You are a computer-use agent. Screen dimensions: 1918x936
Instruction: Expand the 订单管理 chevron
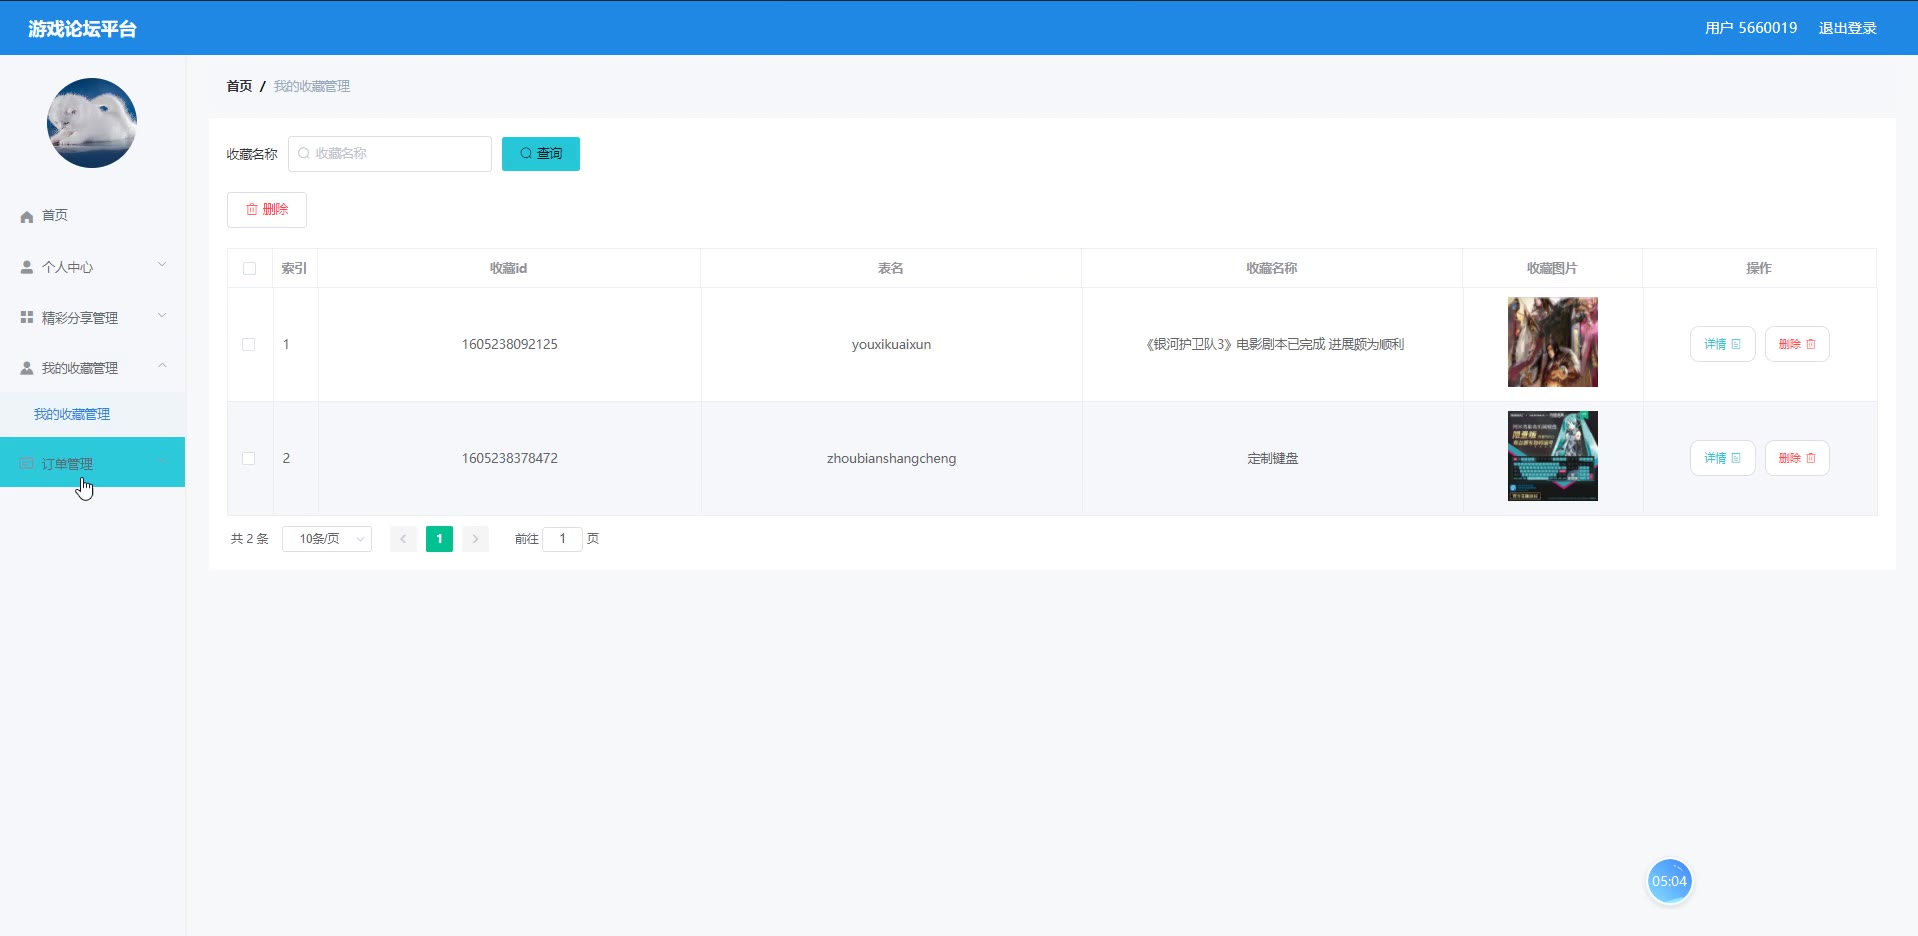162,461
